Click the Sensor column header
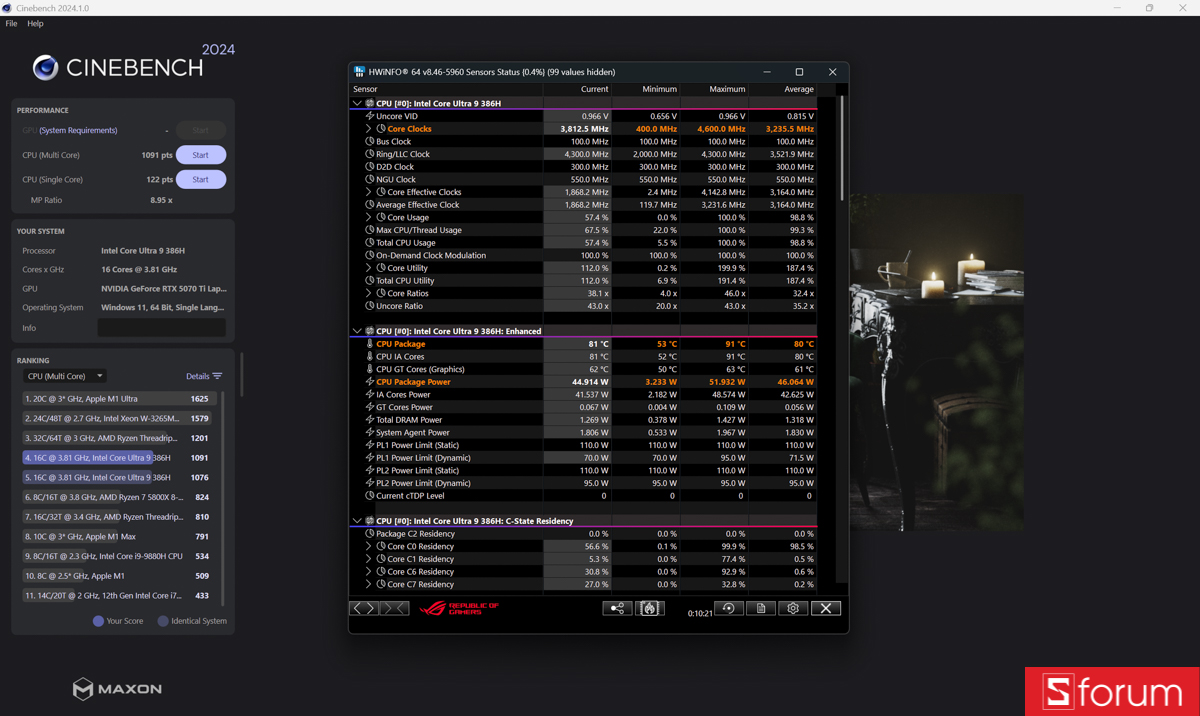 coord(446,89)
